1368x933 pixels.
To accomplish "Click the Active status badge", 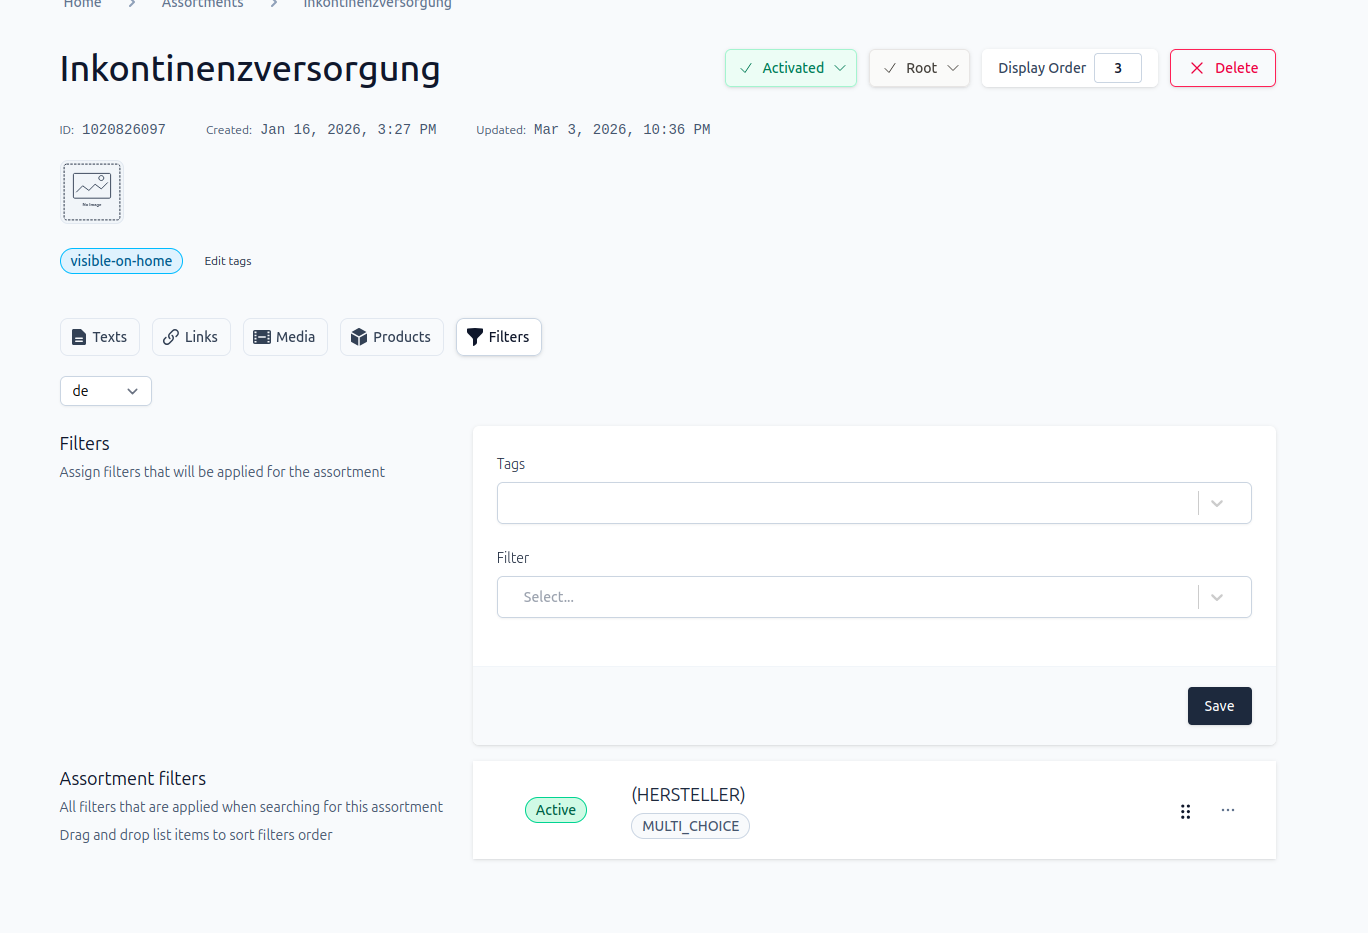I will (556, 810).
